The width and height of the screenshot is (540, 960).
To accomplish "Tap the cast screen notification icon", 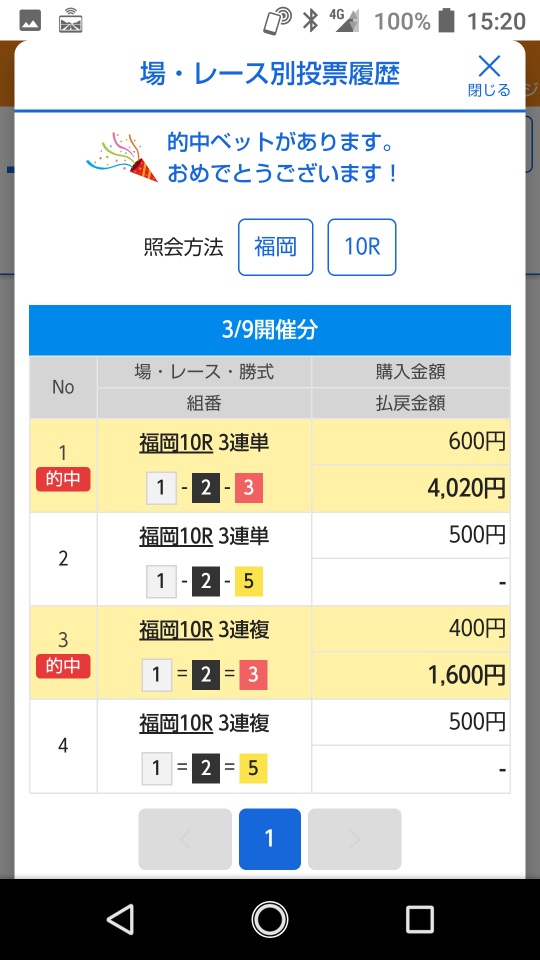I will 70,21.
